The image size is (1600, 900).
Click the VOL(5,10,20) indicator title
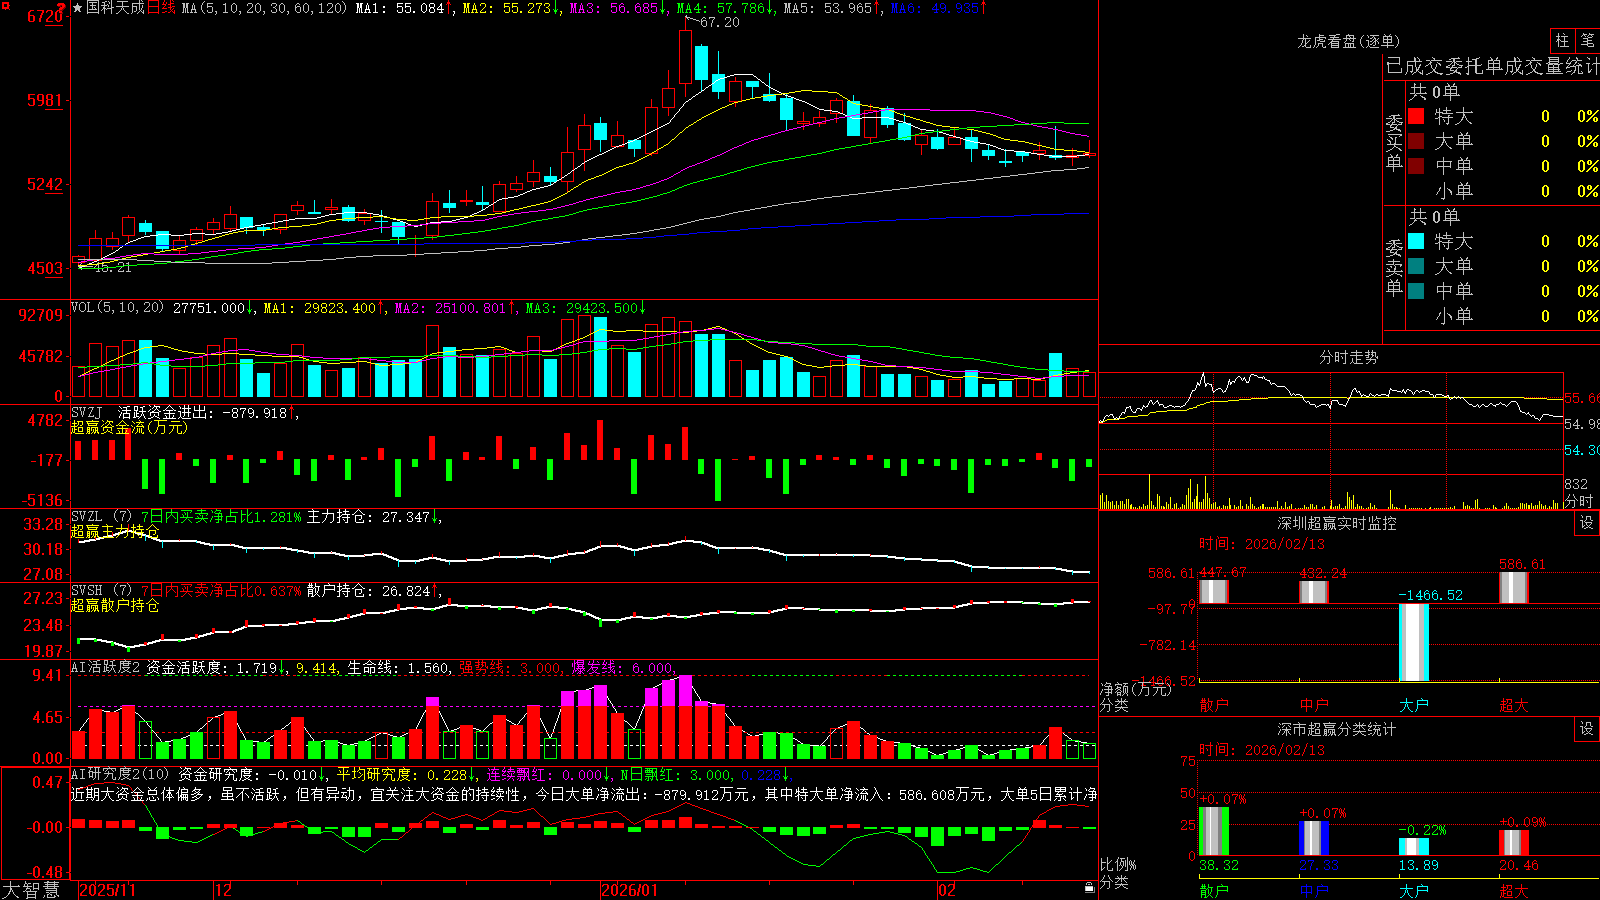pyautogui.click(x=118, y=307)
